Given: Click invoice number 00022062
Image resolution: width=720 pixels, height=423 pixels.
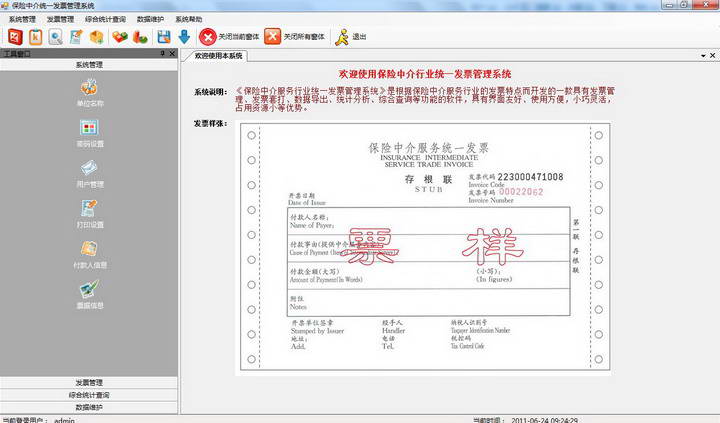Looking at the screenshot, I should (x=521, y=192).
